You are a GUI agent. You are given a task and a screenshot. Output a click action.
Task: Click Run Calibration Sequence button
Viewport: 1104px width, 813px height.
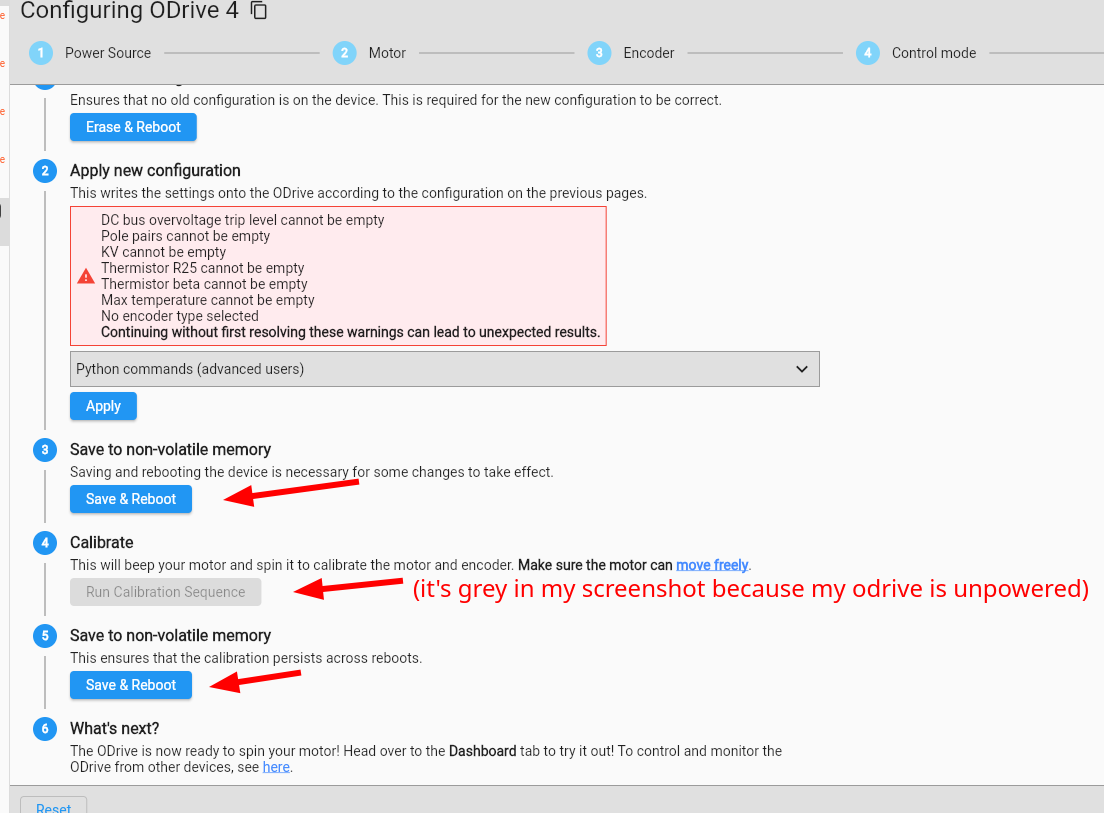[x=165, y=592]
